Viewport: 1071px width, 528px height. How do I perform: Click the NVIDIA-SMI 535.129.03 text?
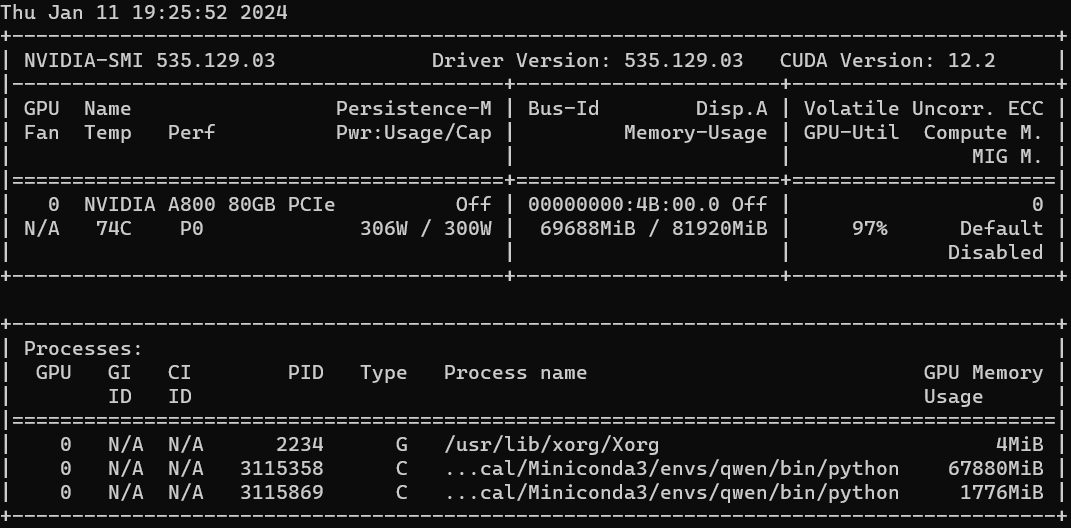pyautogui.click(x=150, y=60)
